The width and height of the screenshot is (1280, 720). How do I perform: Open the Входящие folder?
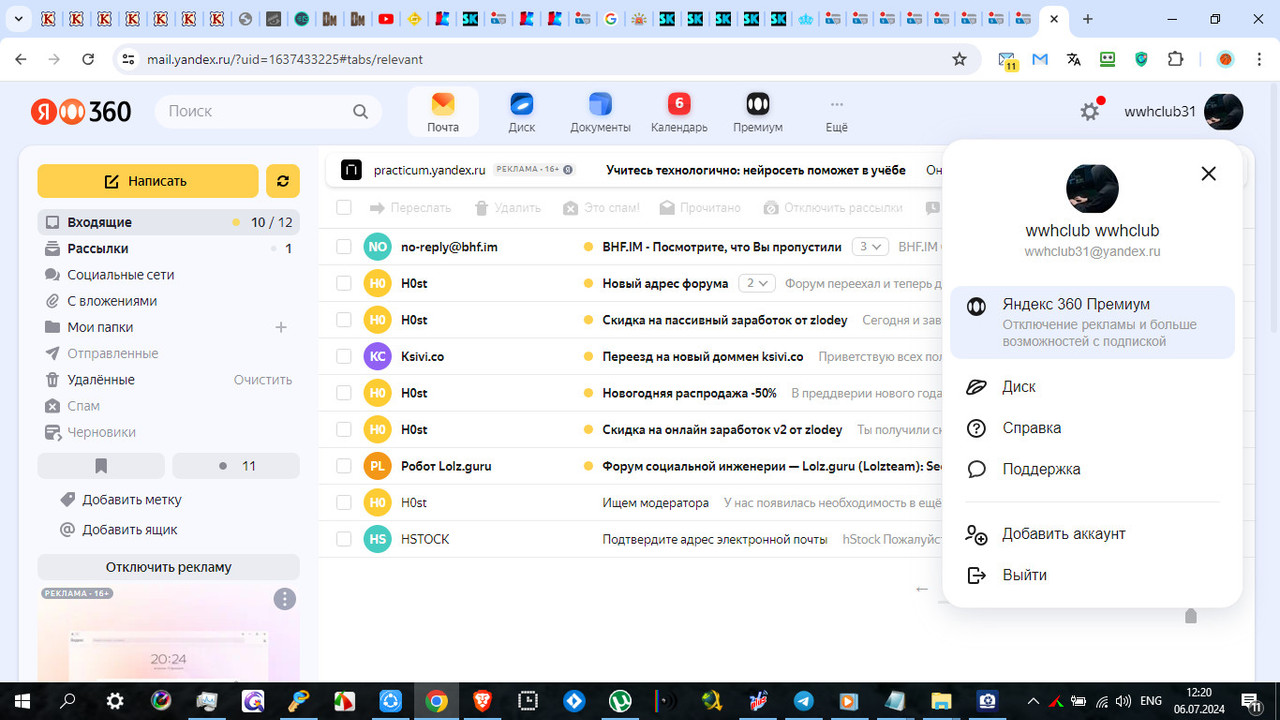pos(168,222)
